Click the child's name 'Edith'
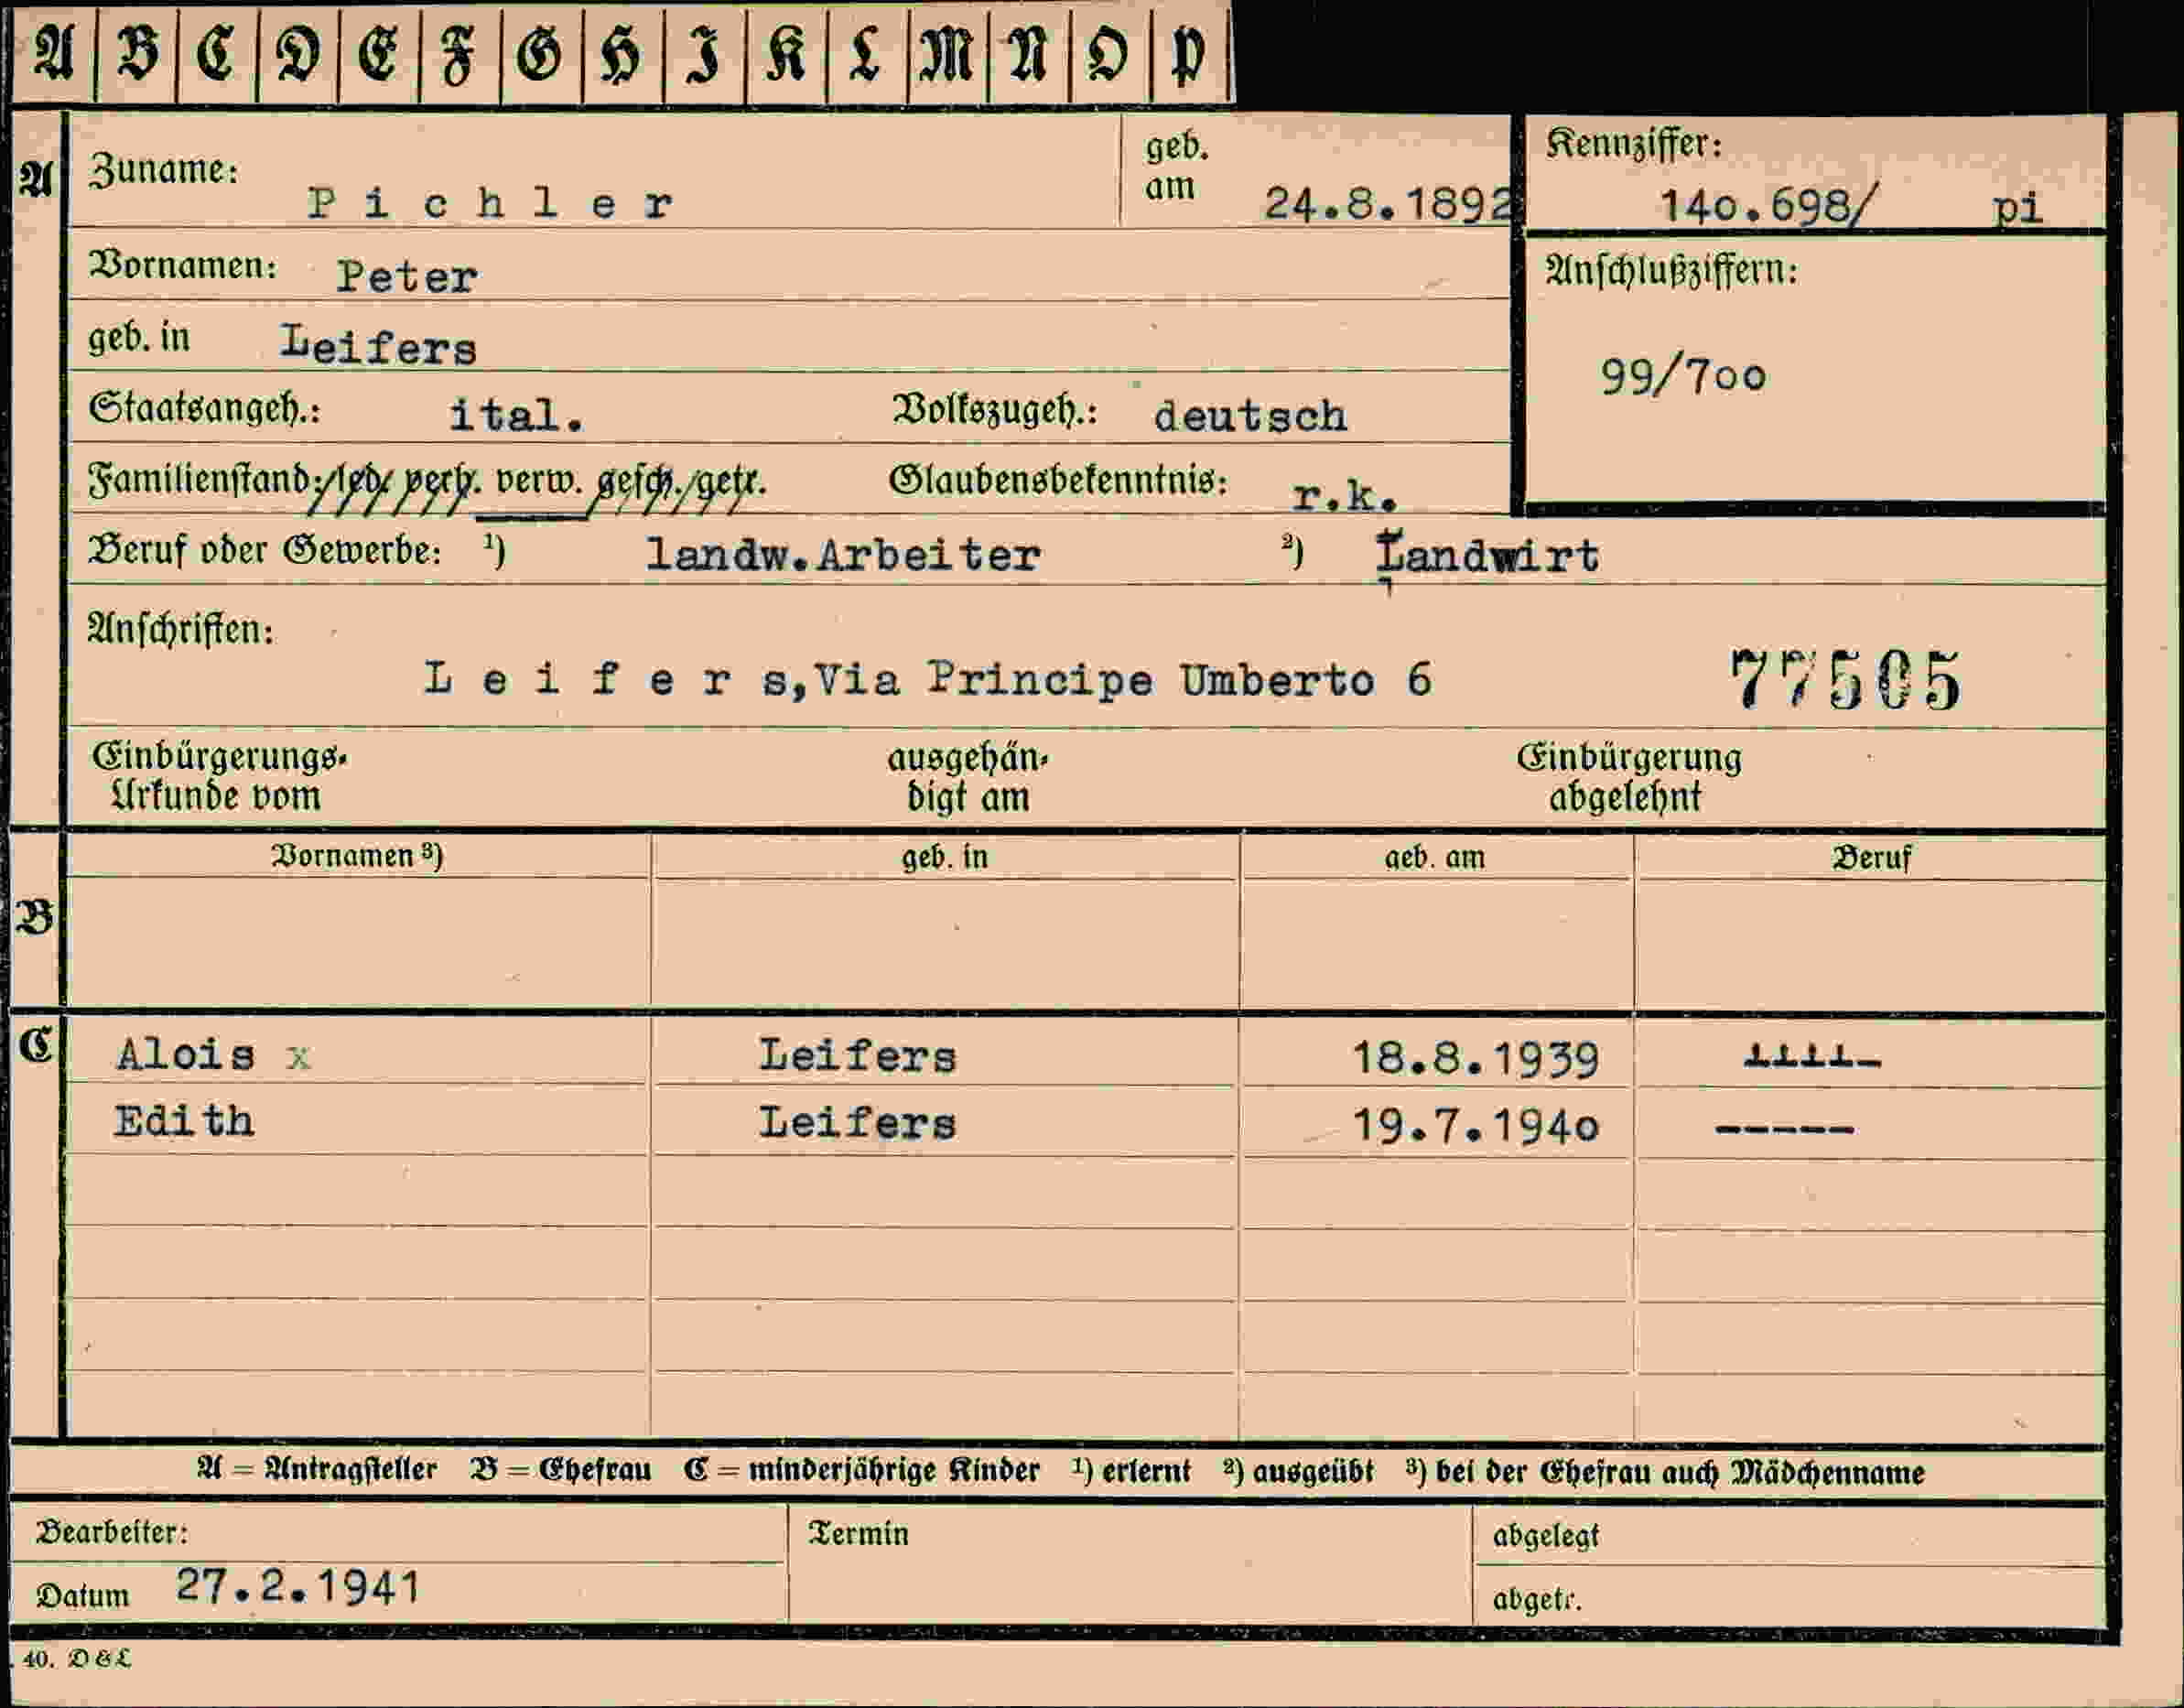This screenshot has height=1708, width=2184. tap(184, 1121)
